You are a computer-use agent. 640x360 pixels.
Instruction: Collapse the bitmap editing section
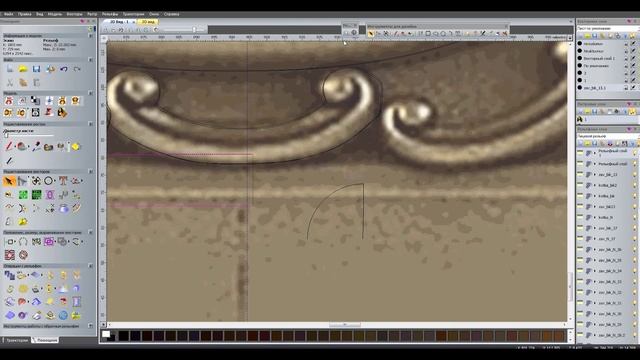pos(91,124)
